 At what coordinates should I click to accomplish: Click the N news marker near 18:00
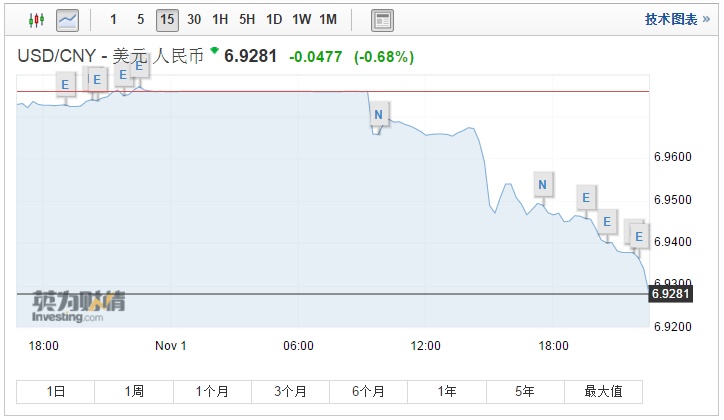pos(542,184)
